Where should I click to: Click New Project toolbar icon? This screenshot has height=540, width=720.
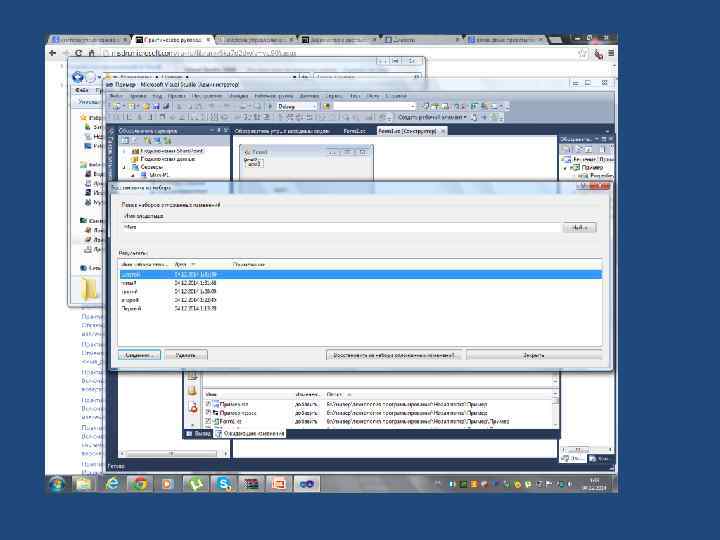pyautogui.click(x=117, y=107)
